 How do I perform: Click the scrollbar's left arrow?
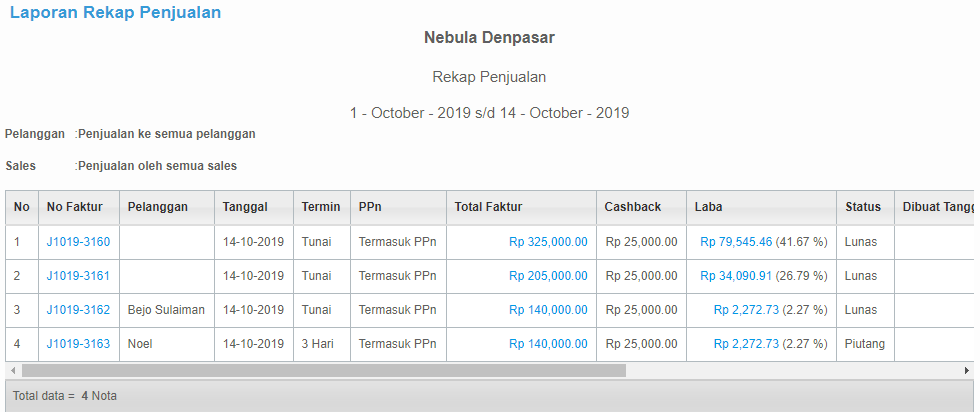(12, 371)
